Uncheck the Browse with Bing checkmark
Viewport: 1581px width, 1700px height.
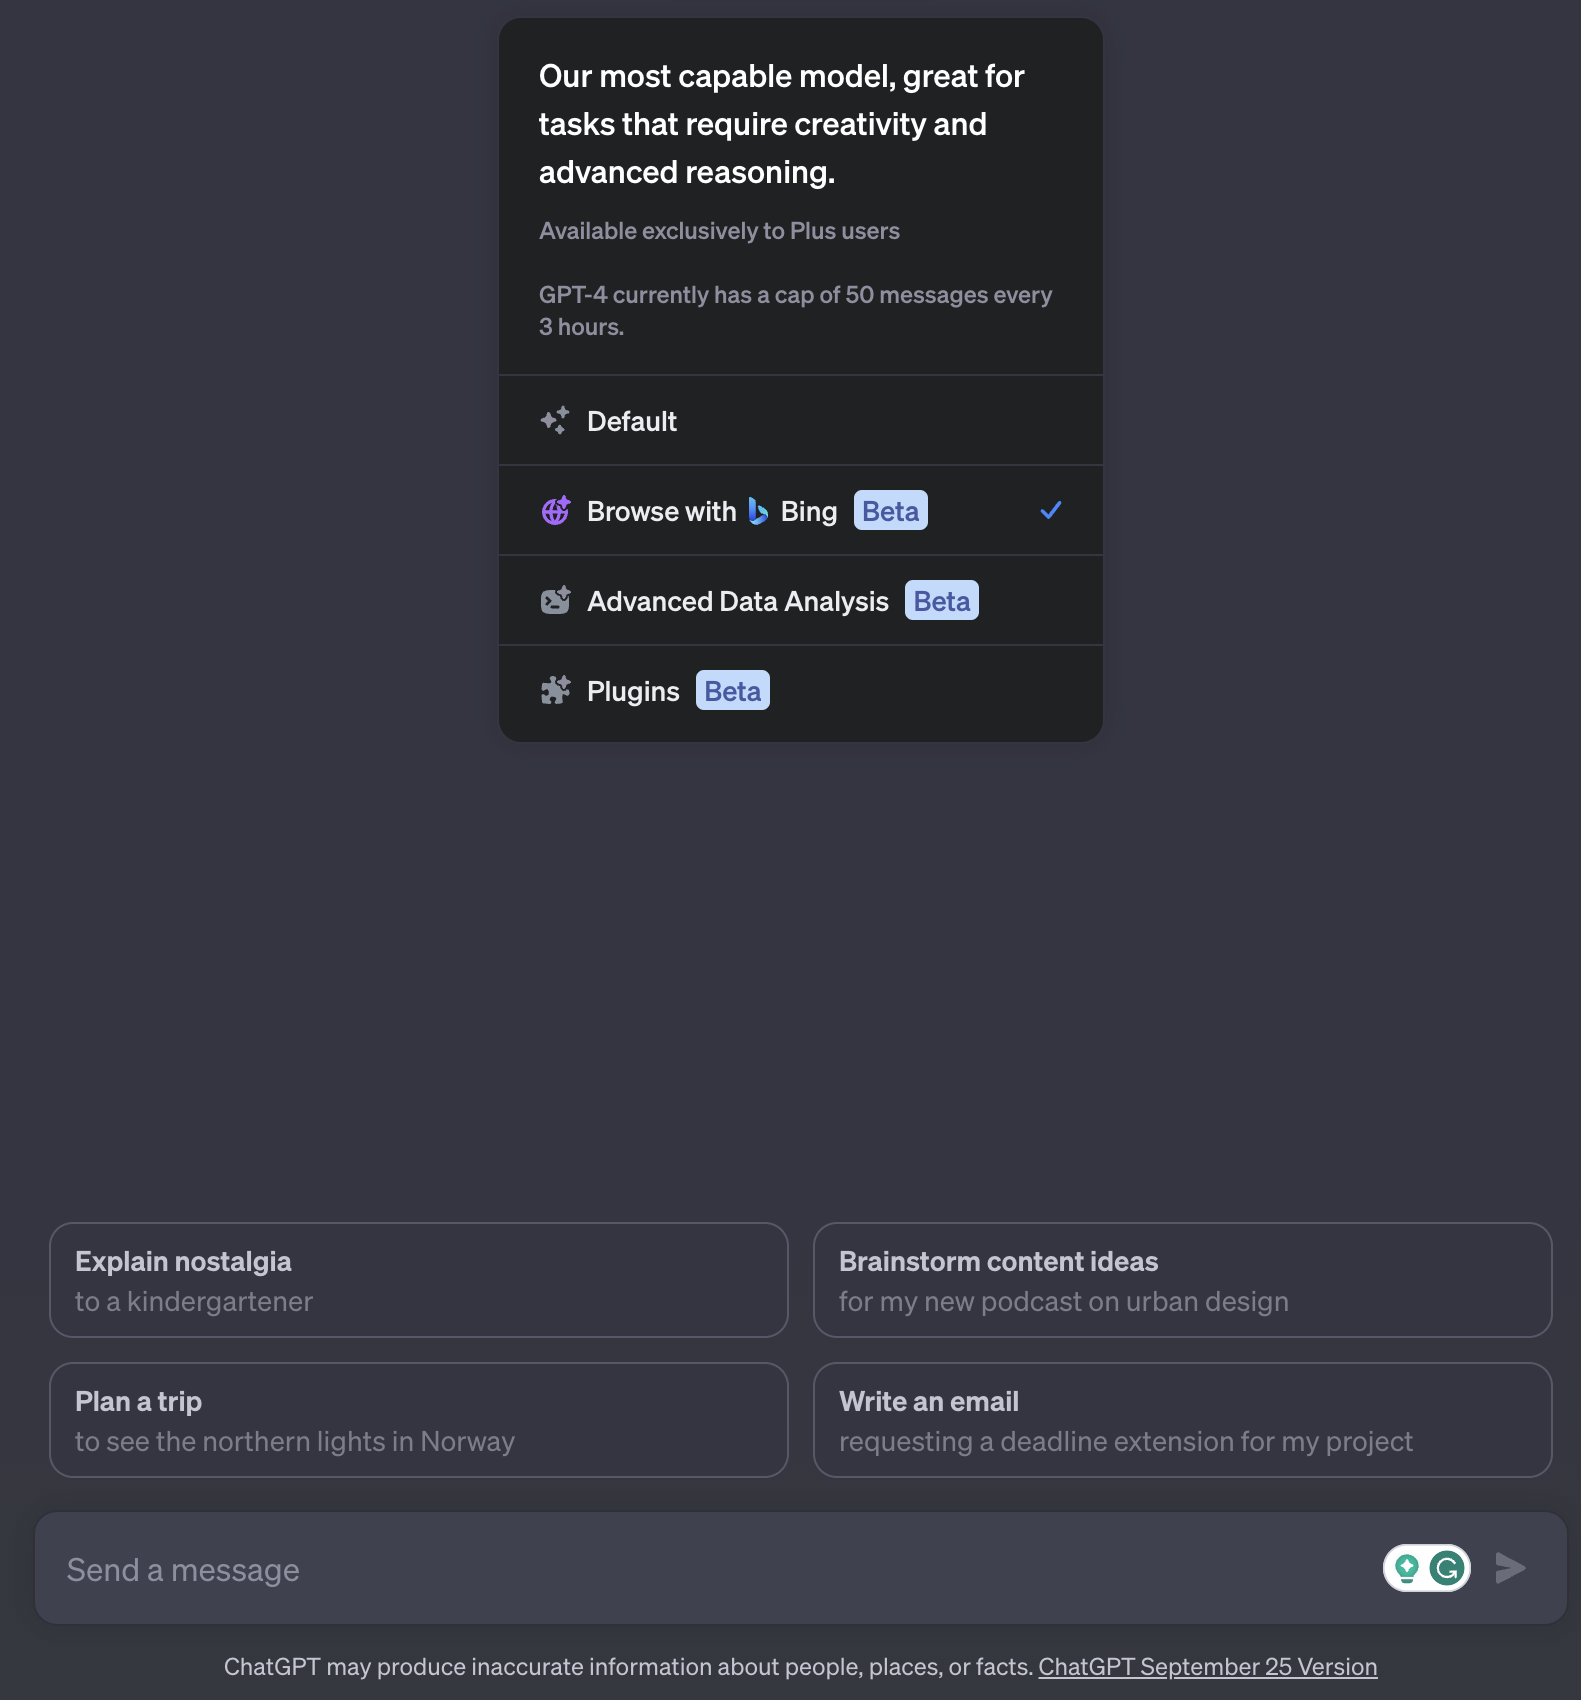click(x=1051, y=511)
